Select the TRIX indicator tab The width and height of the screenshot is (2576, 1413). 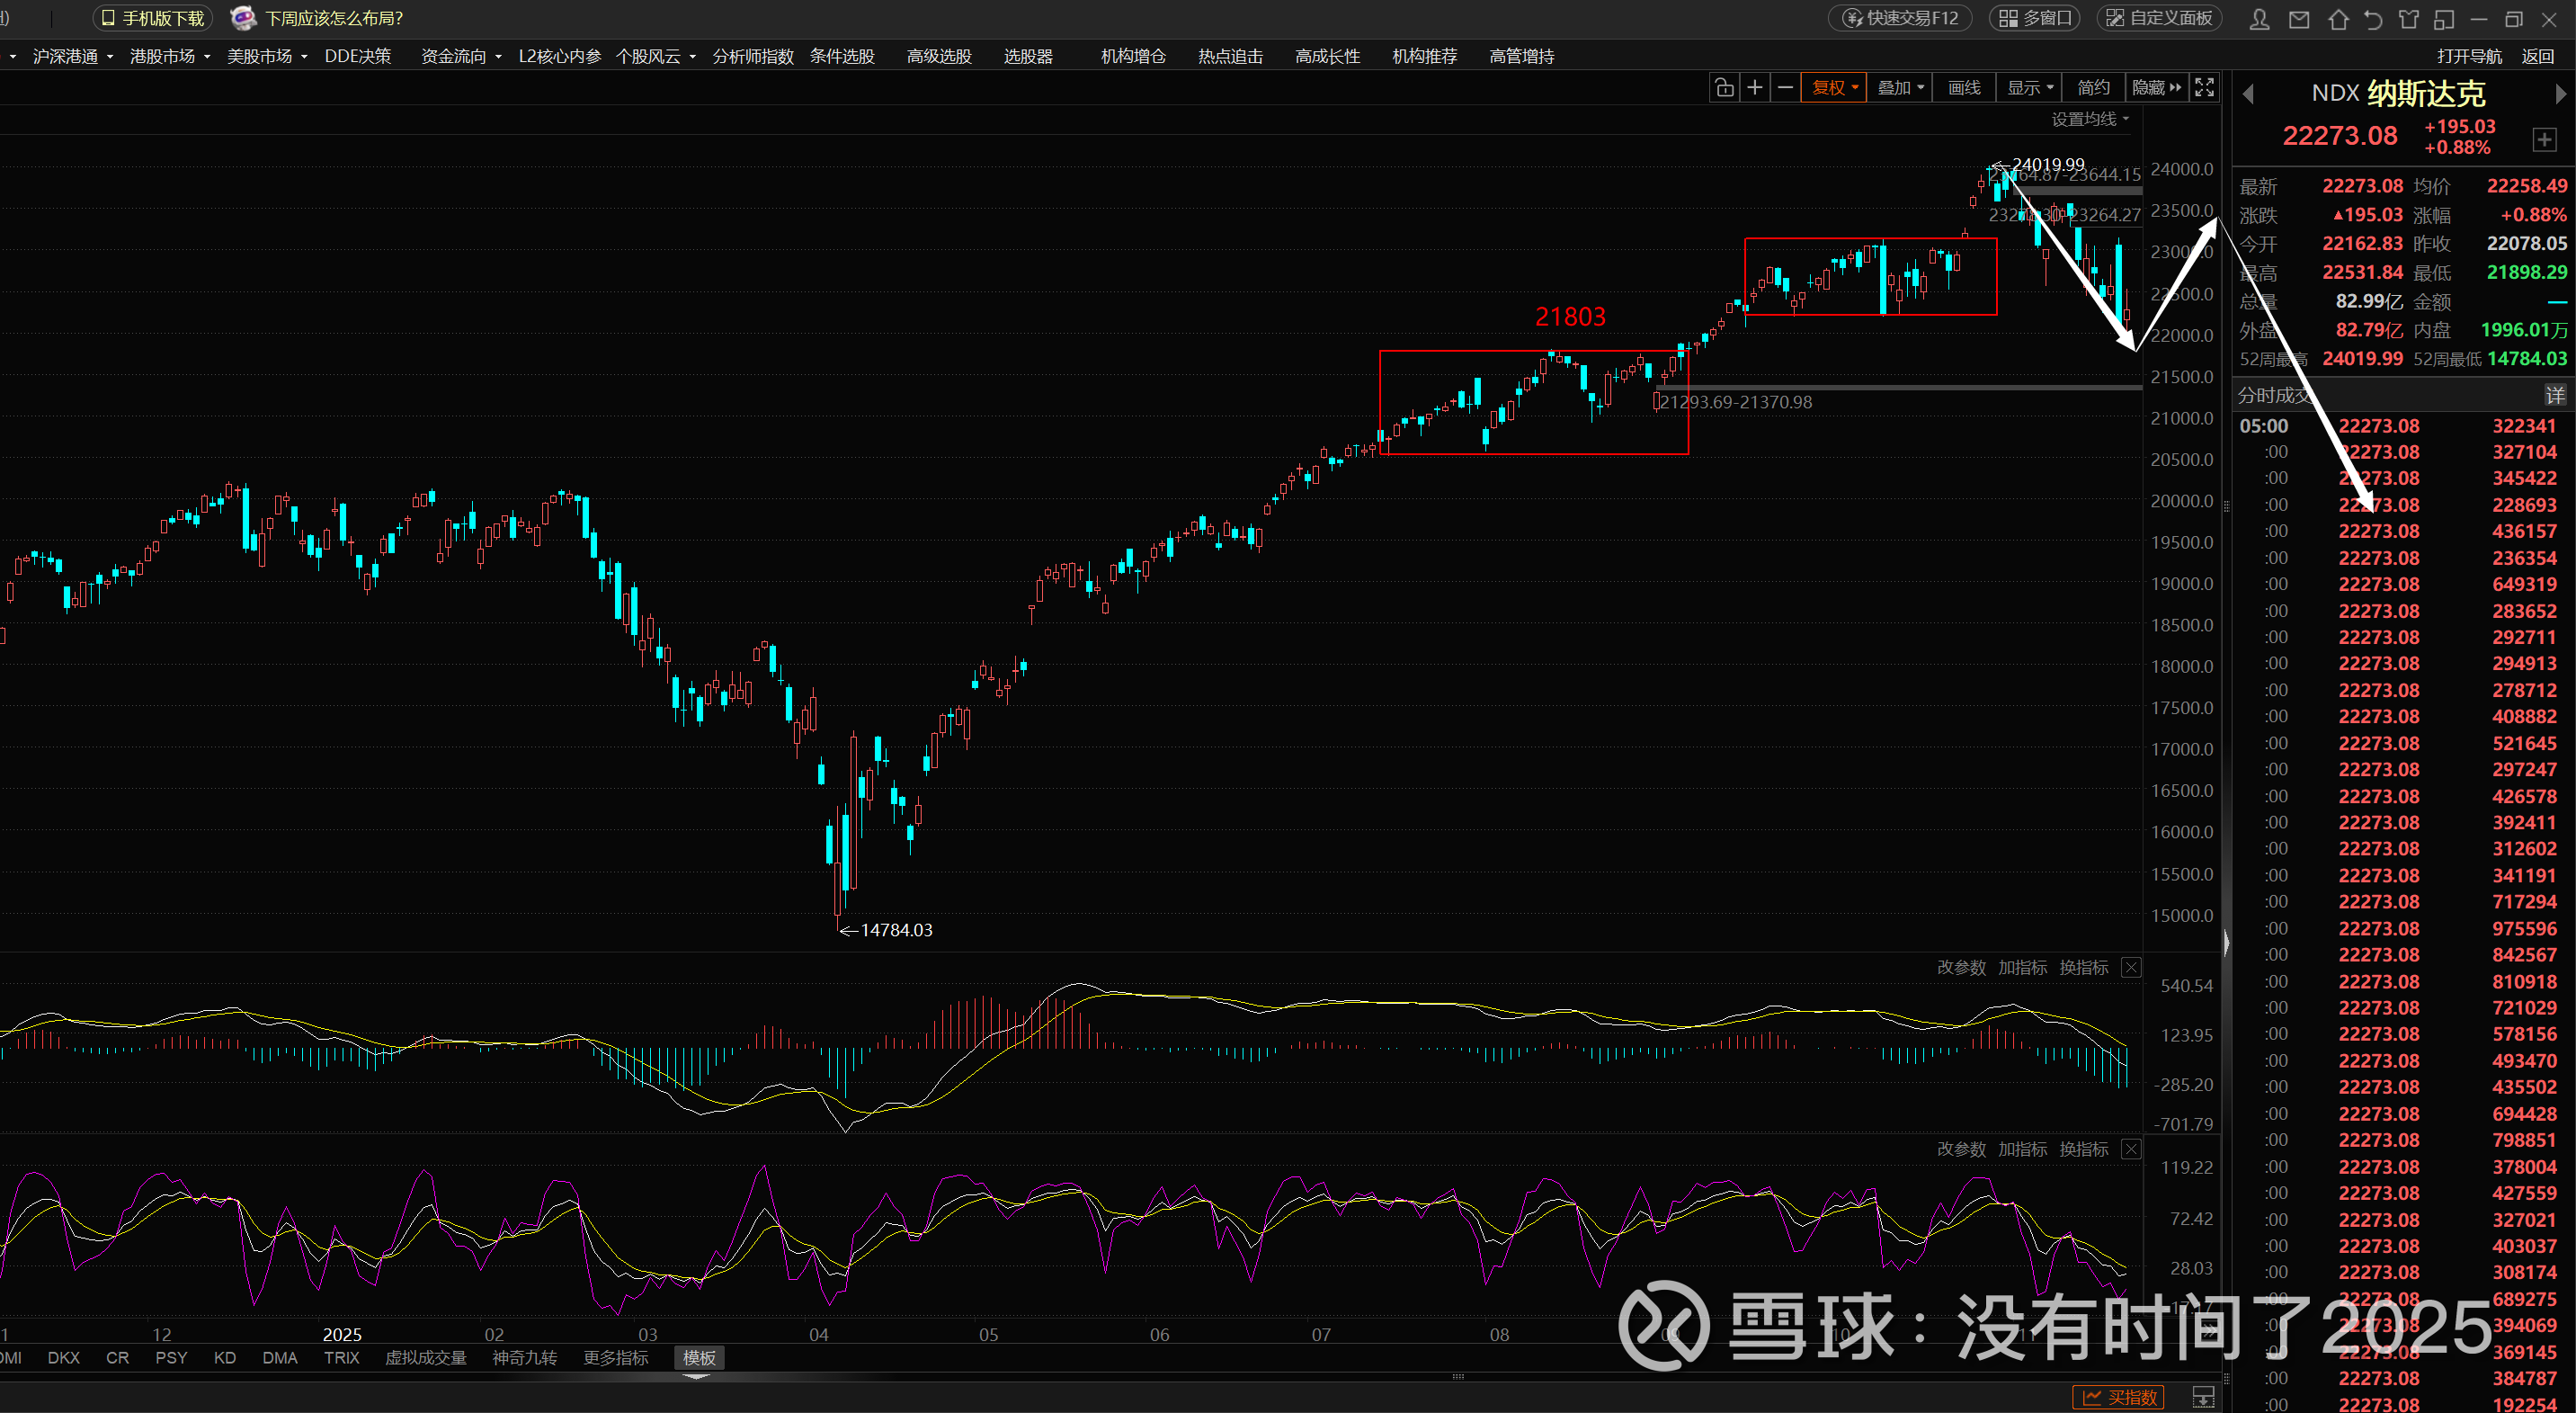coord(341,1357)
